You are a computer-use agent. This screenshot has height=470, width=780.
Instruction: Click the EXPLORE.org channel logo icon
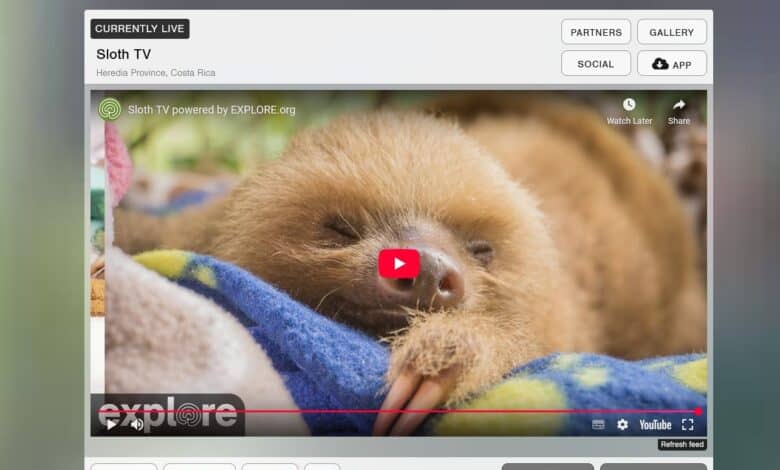[109, 109]
